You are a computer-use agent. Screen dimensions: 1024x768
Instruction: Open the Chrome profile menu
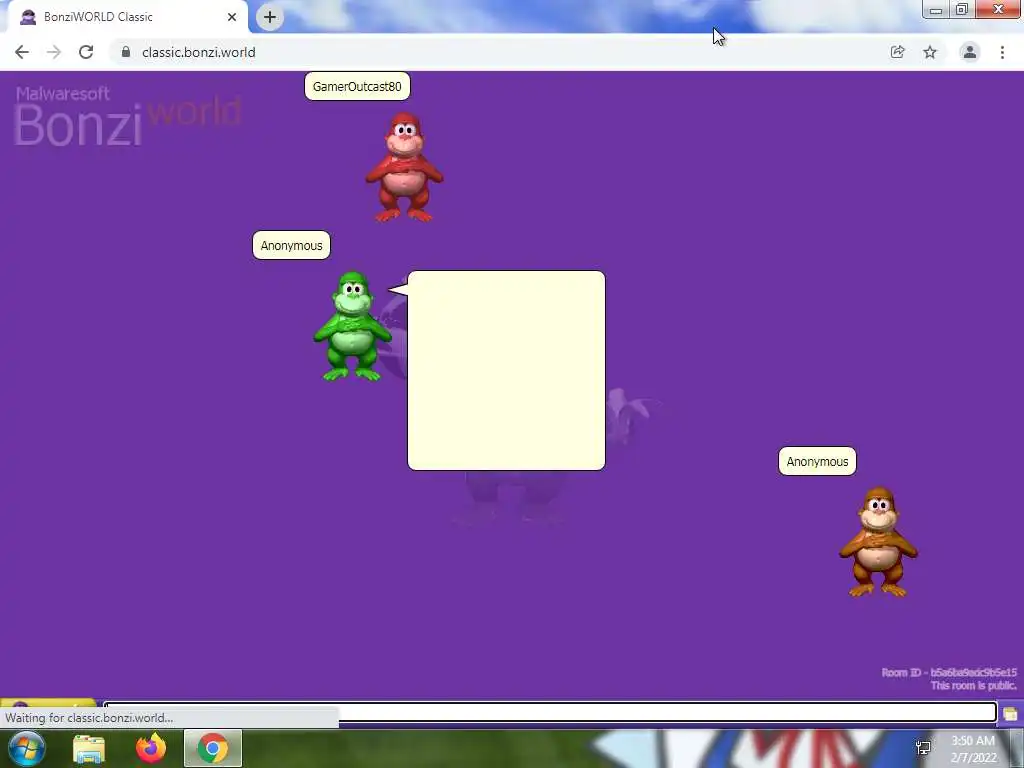(x=970, y=52)
